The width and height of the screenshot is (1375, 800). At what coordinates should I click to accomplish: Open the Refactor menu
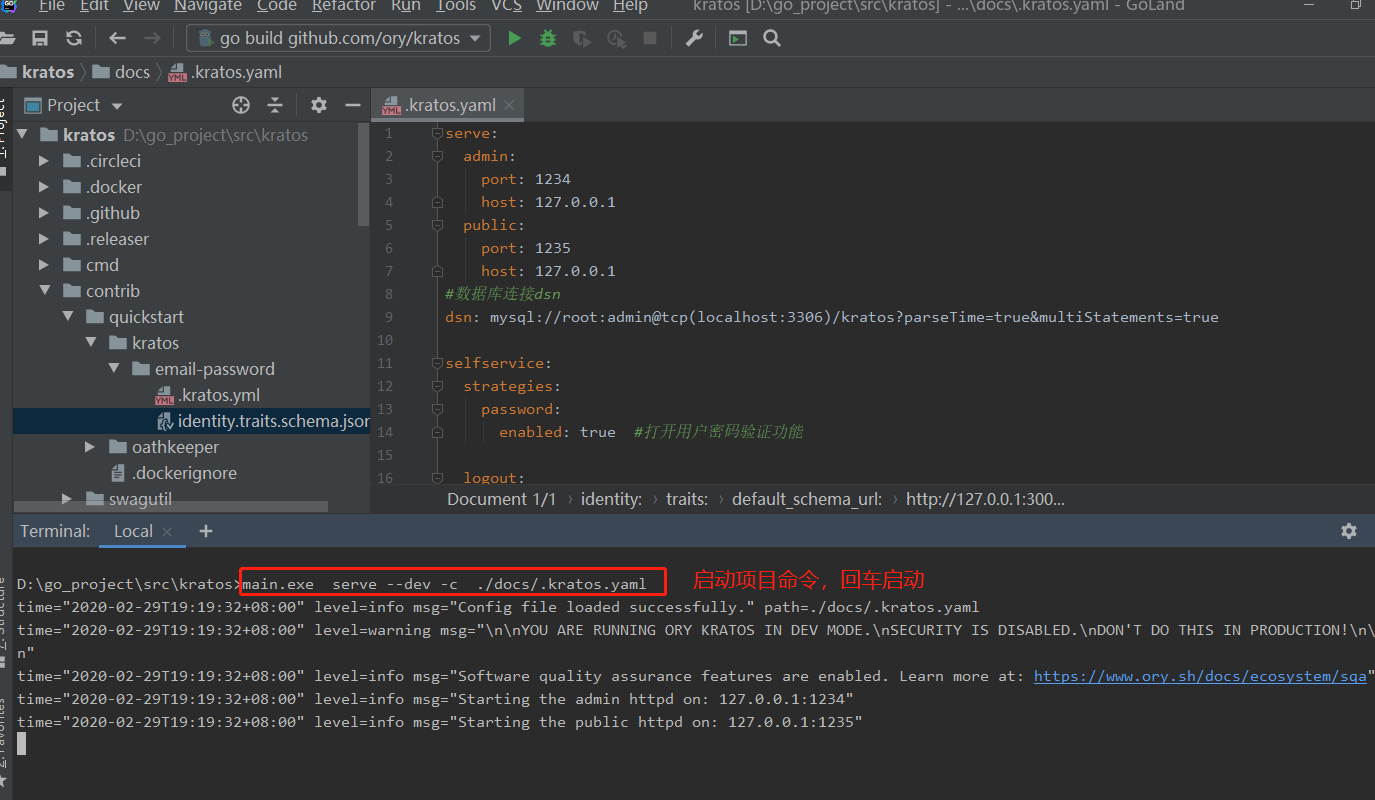(x=343, y=6)
